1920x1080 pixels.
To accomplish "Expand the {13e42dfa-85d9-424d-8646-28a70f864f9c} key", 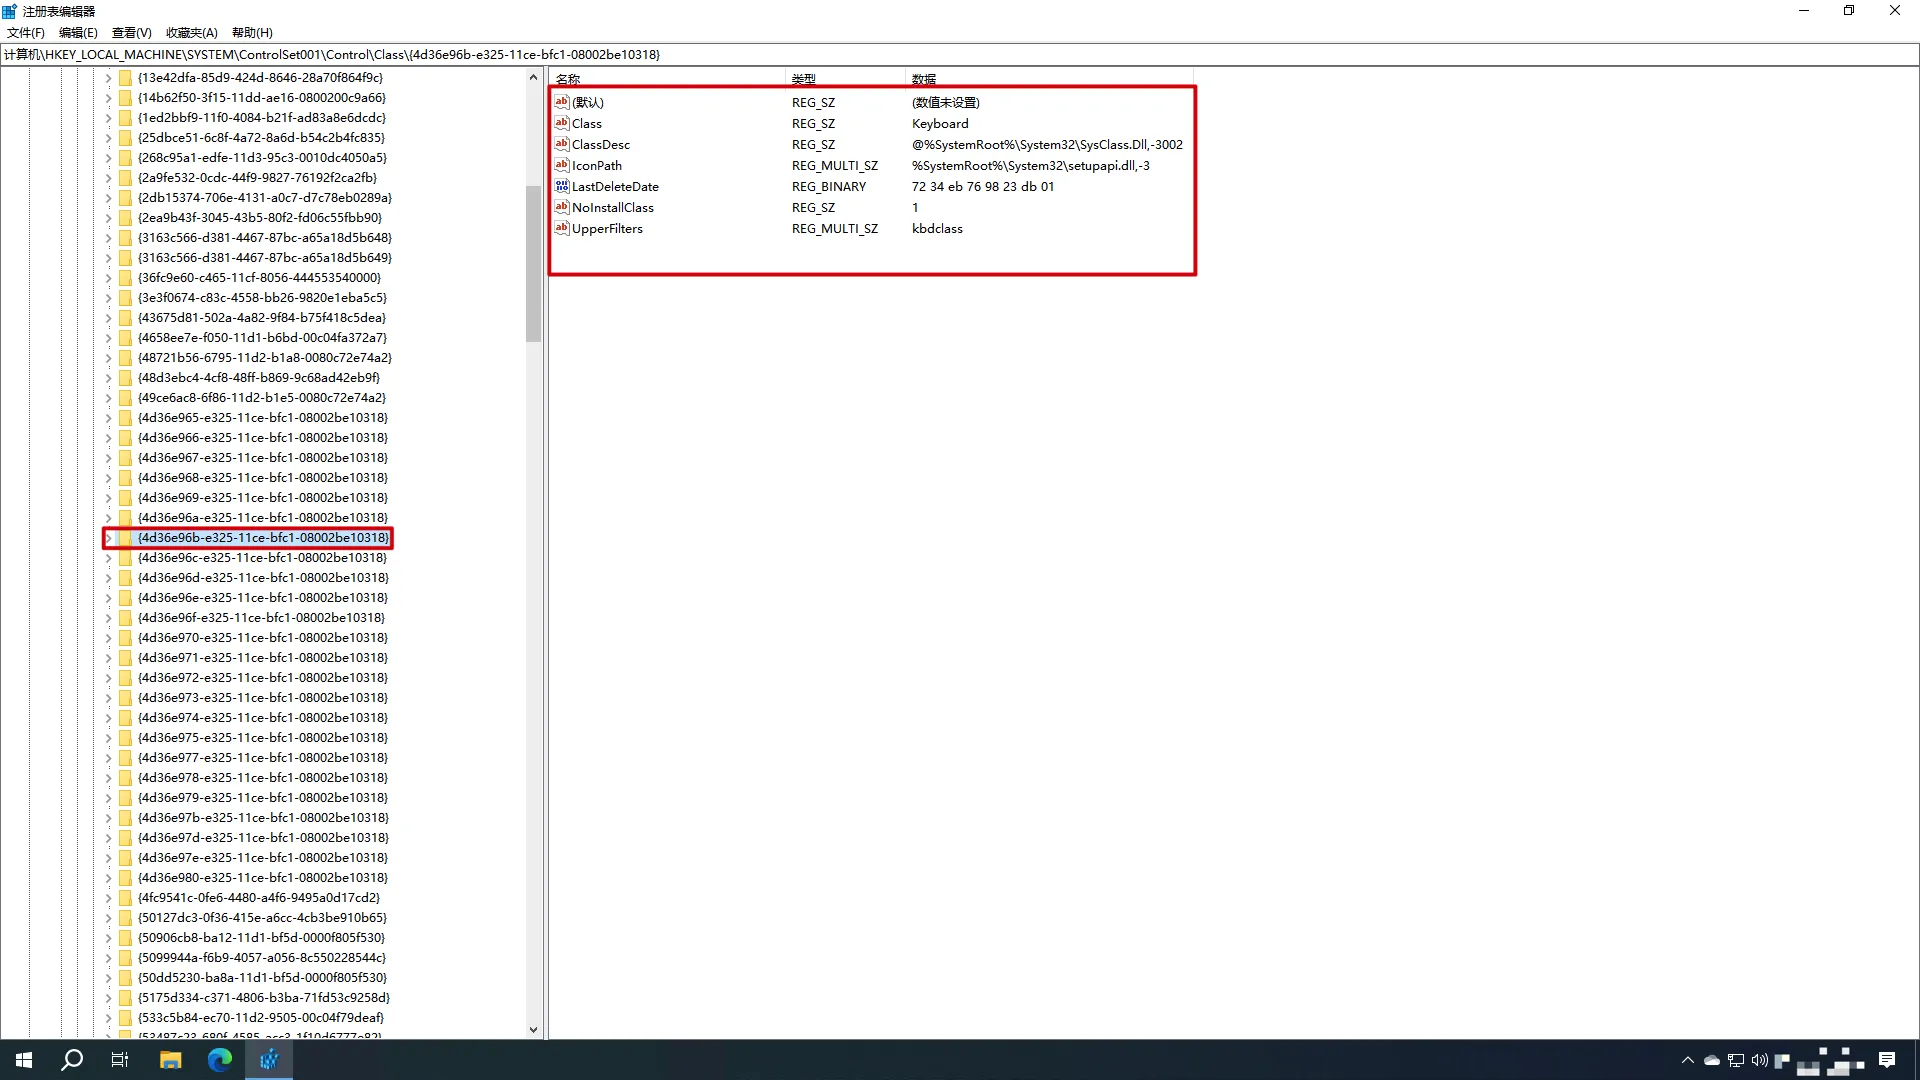I will tap(108, 77).
